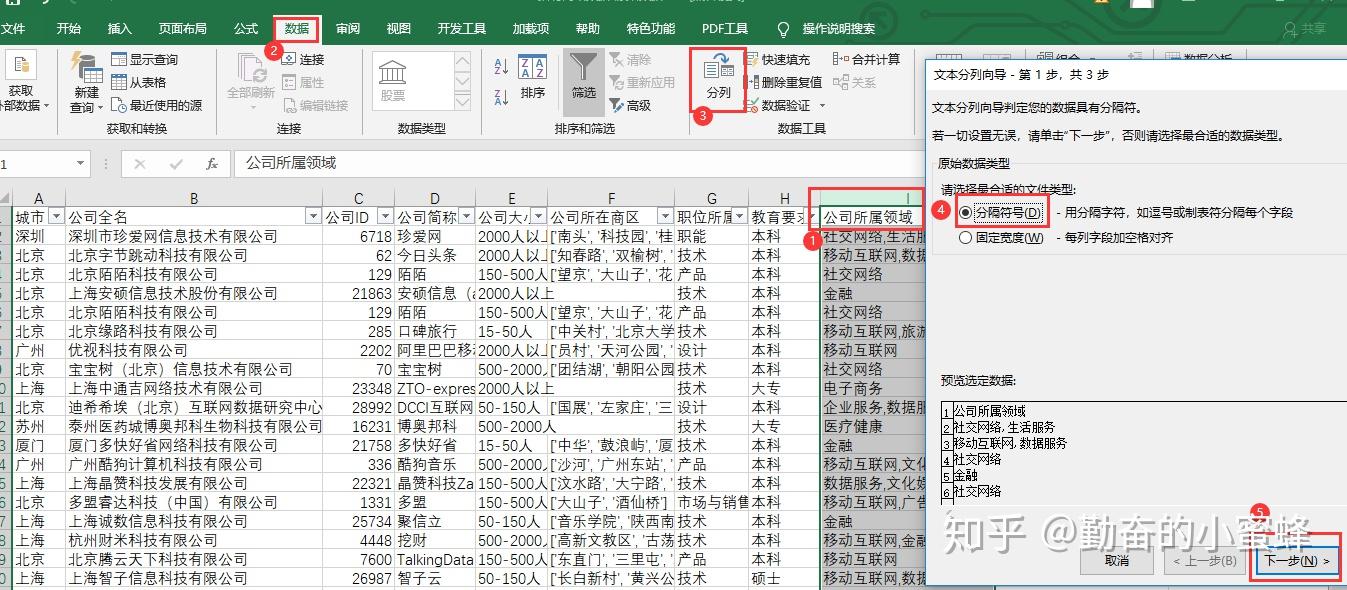Click 获取外部数据 icon
Image resolution: width=1347 pixels, height=590 pixels.
pyautogui.click(x=20, y=65)
